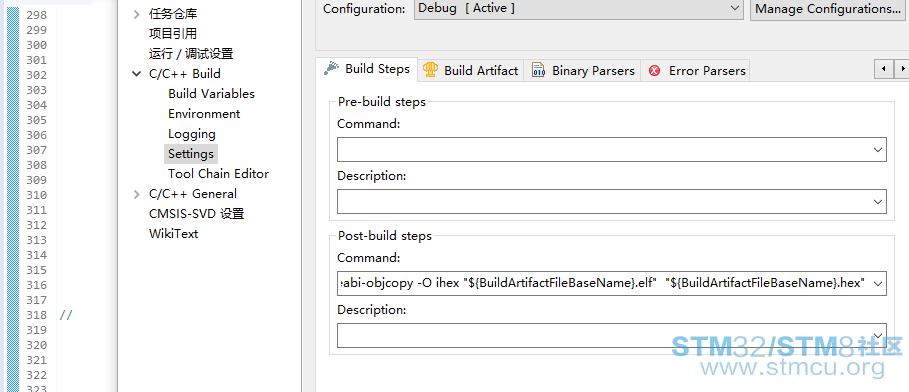The image size is (909, 392).
Task: Select 运行 / 调试设置 item
Action: [x=191, y=54]
